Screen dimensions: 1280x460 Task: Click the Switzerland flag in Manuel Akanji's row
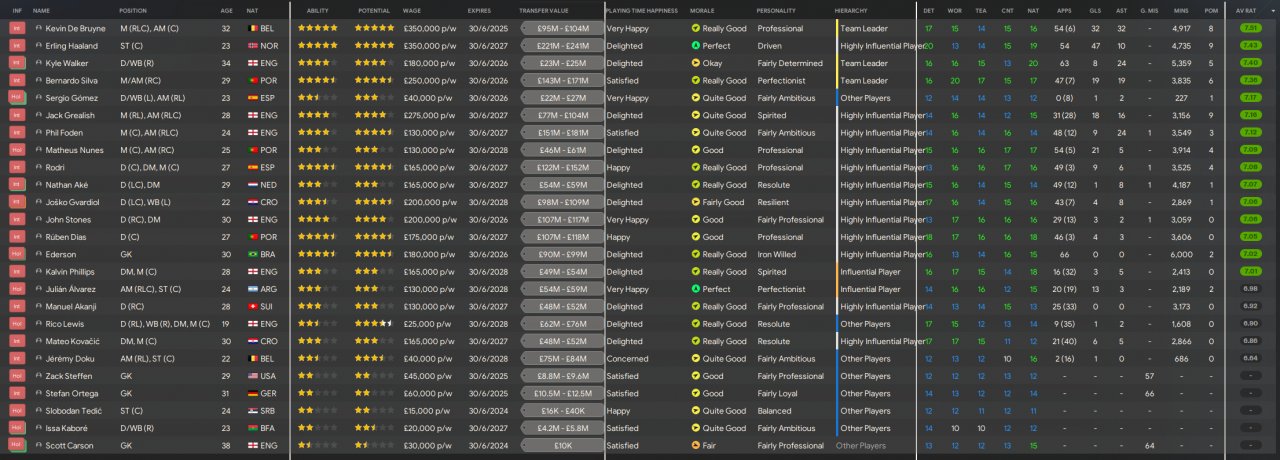pos(251,307)
